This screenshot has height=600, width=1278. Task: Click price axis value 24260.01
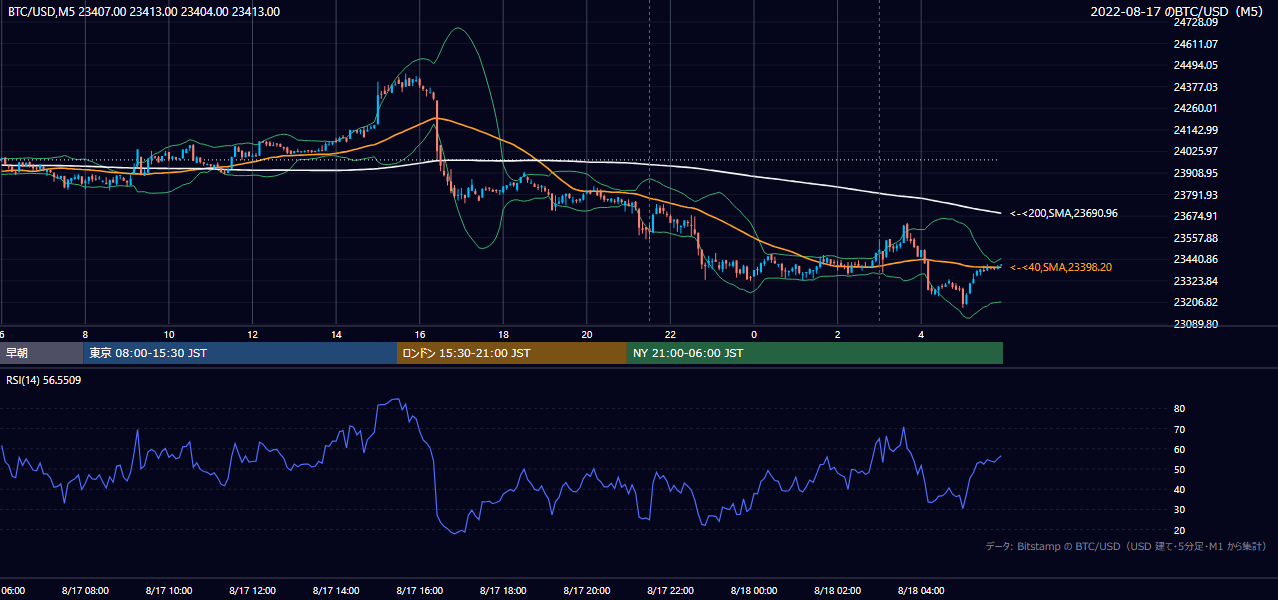pos(1196,108)
